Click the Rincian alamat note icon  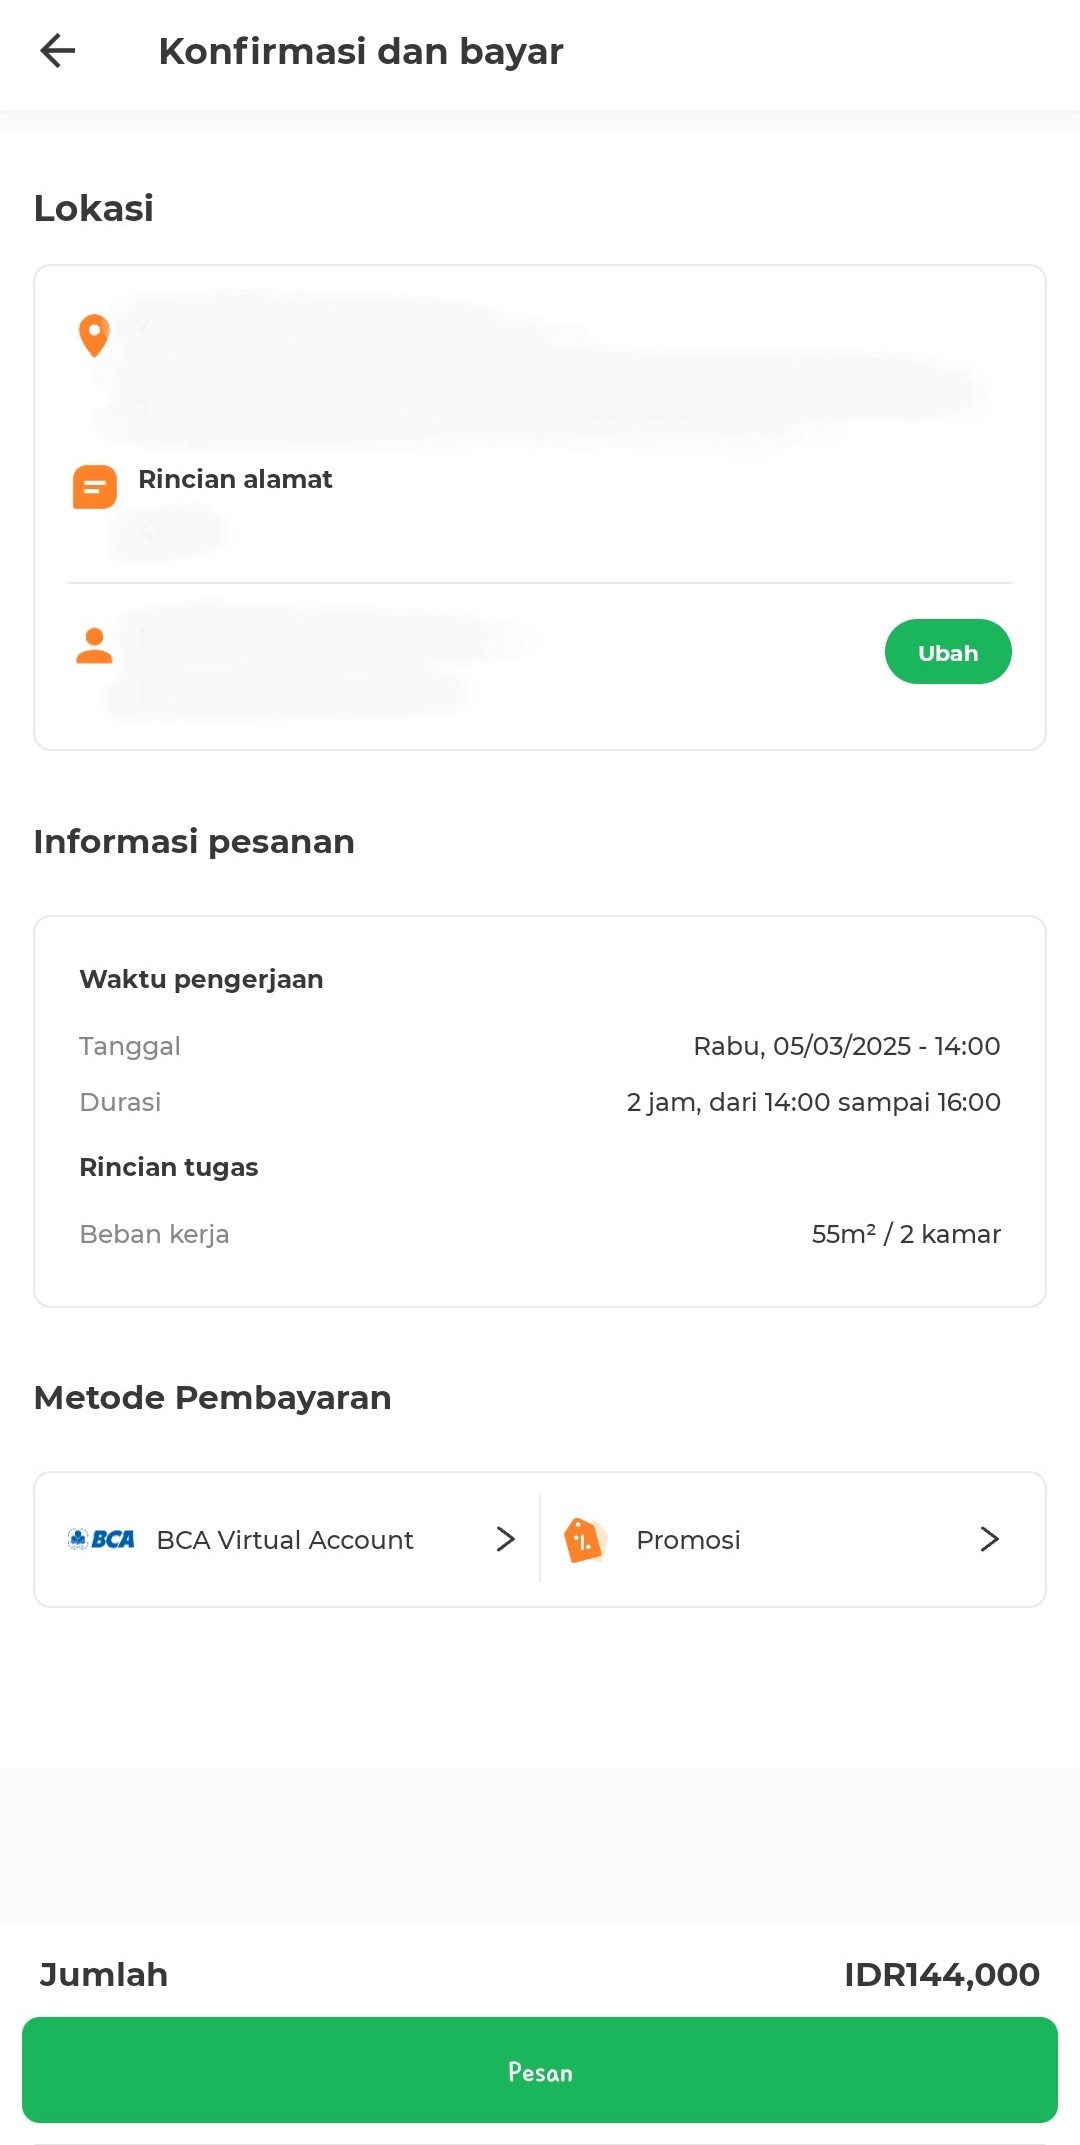coord(95,487)
